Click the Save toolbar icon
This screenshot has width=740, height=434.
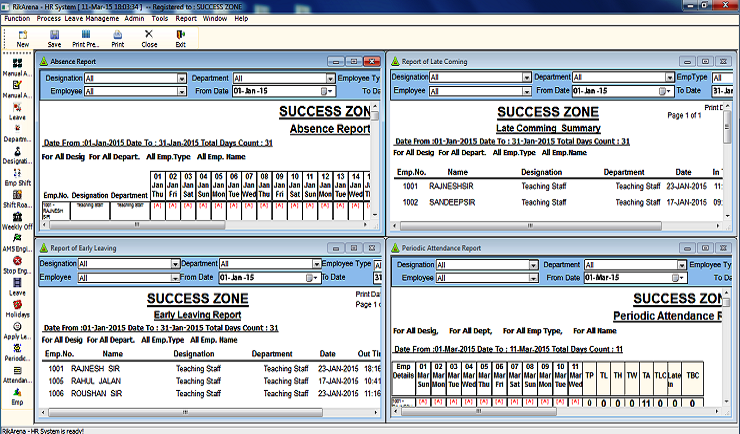point(54,37)
